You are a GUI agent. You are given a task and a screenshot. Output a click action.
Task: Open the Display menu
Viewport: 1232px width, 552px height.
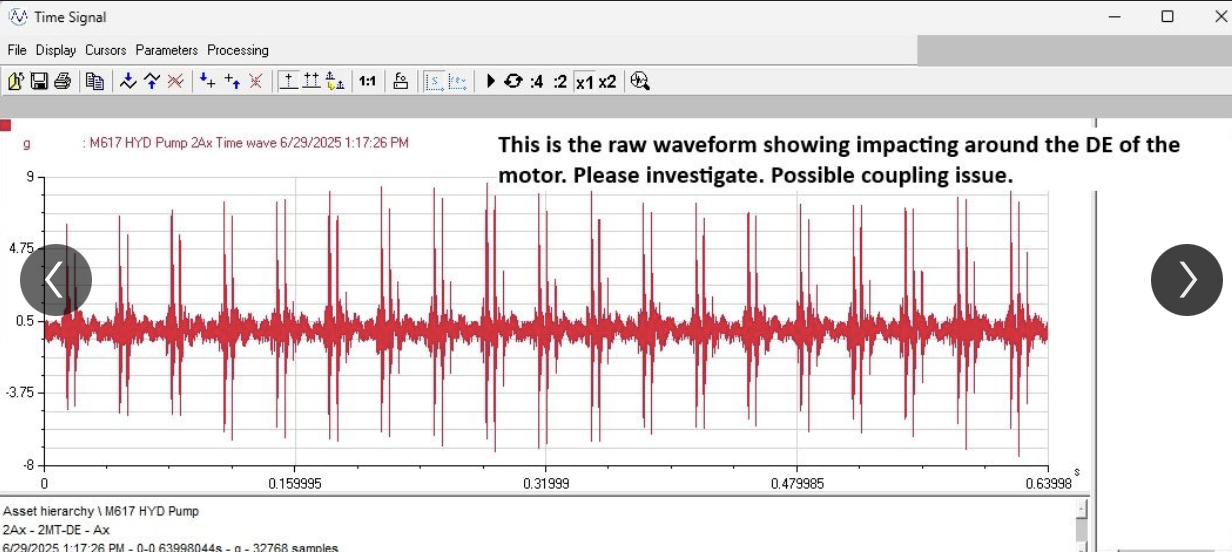56,50
